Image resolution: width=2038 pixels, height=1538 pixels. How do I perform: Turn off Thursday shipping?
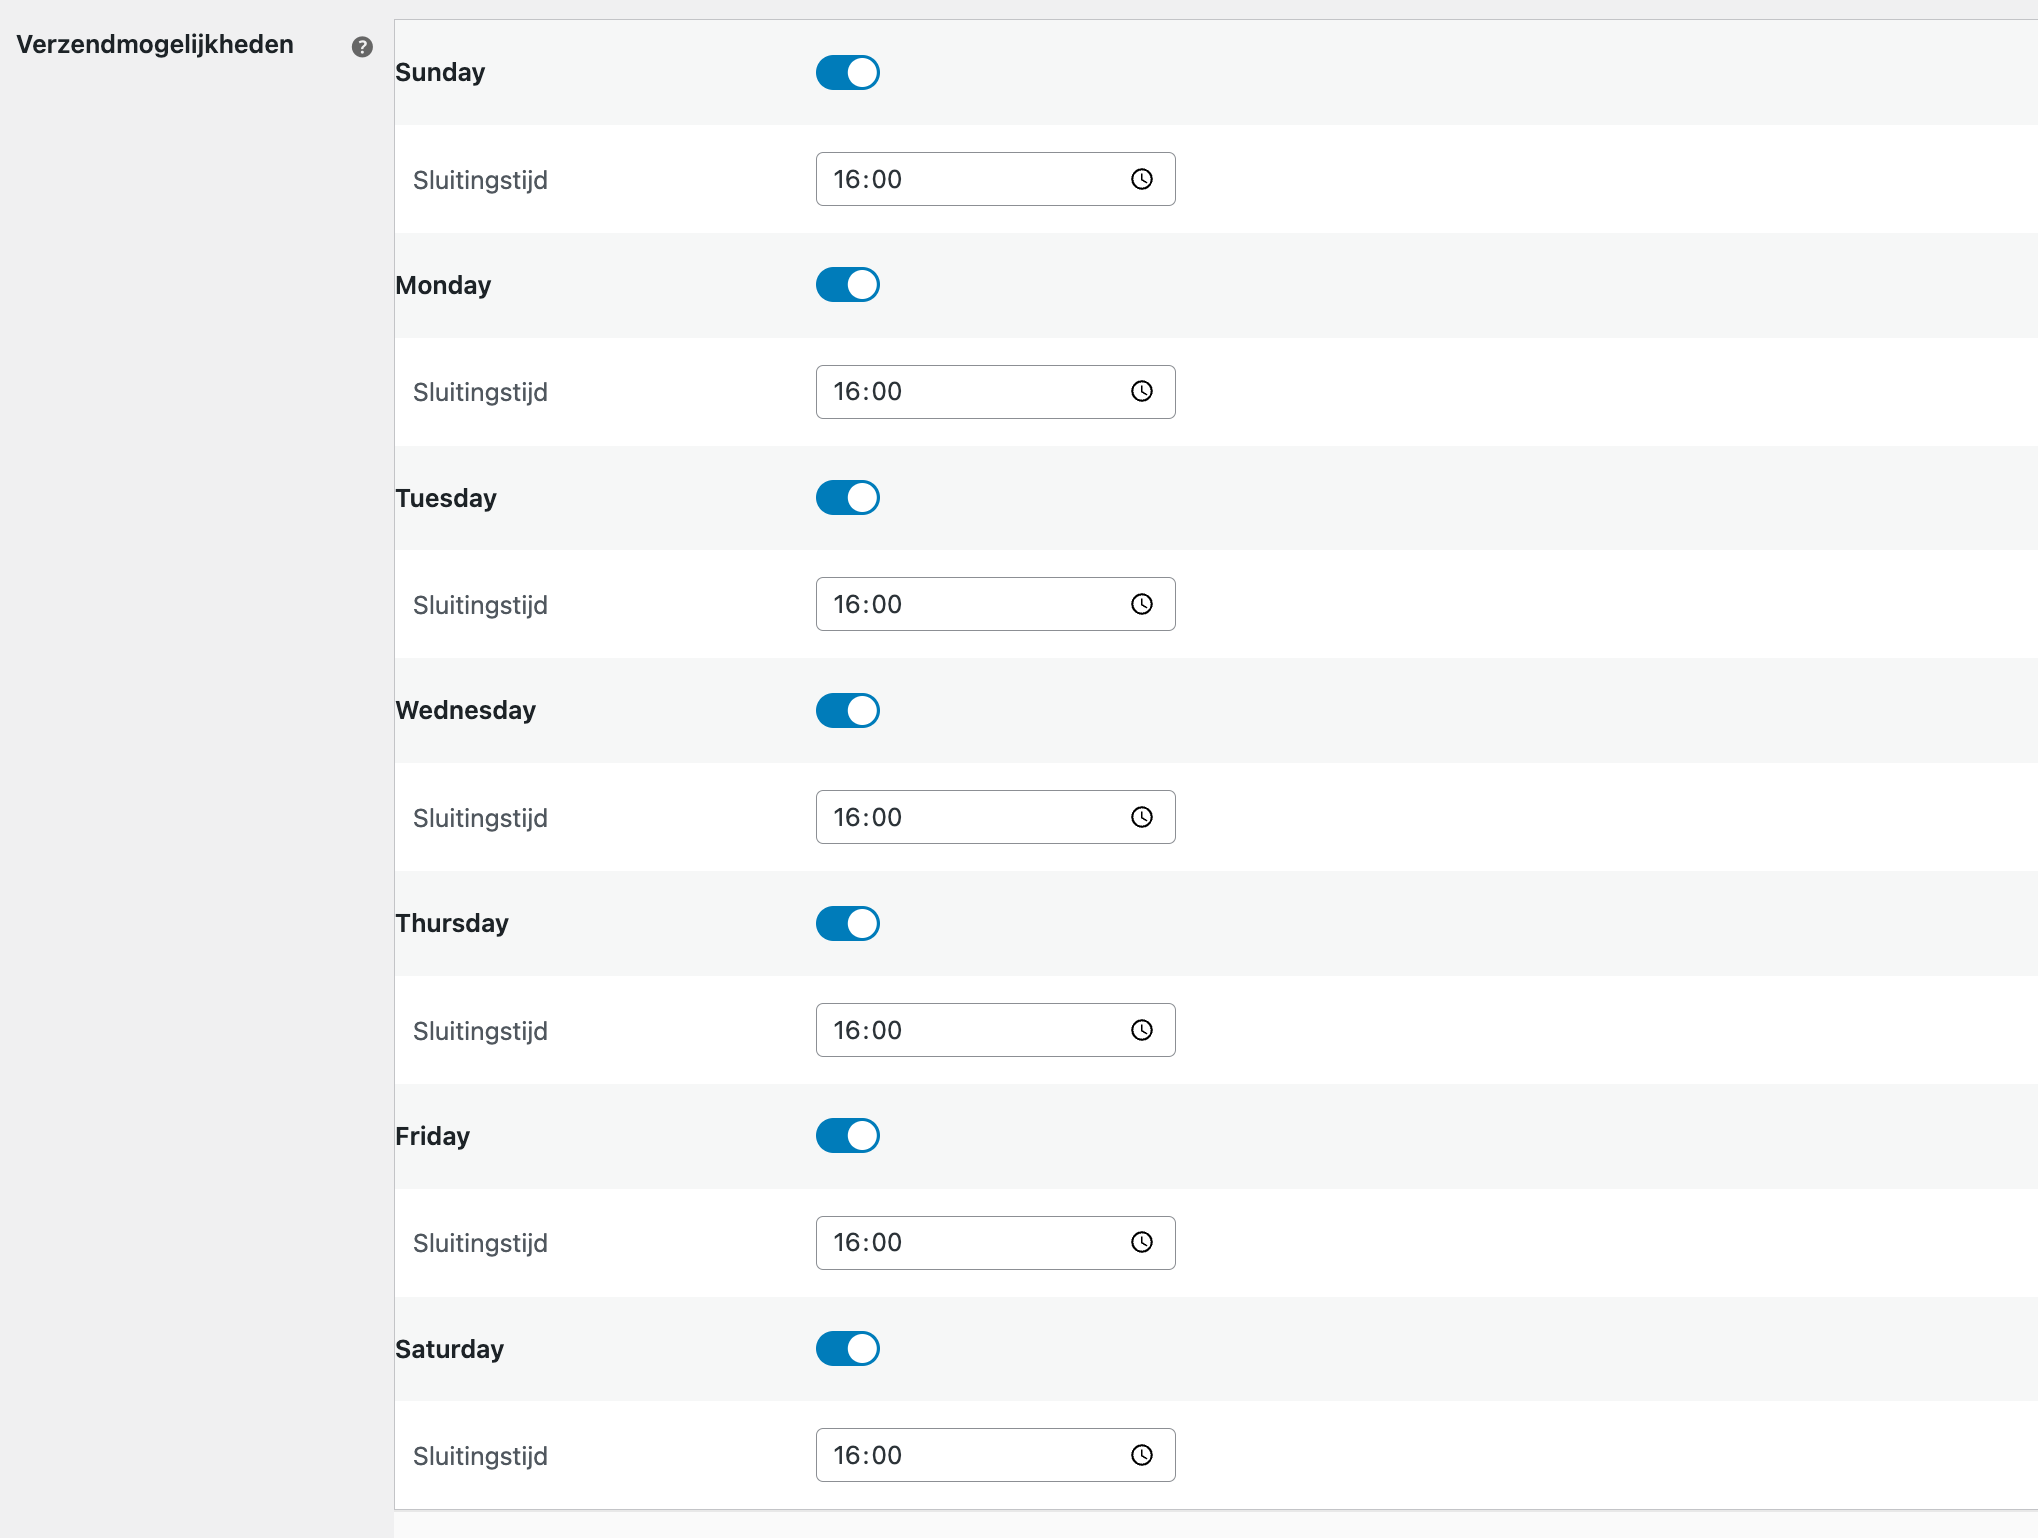point(847,923)
